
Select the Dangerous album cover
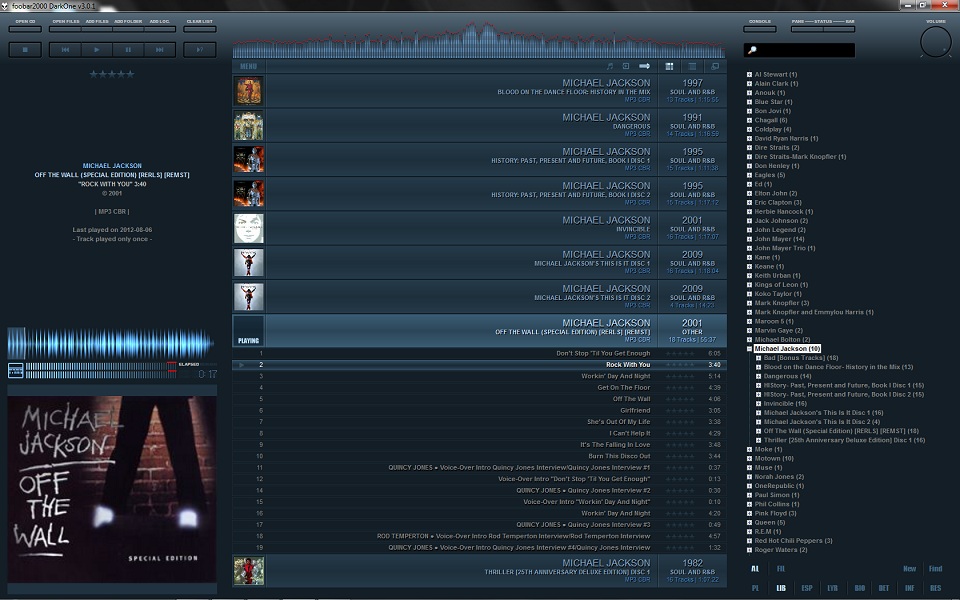click(x=249, y=125)
